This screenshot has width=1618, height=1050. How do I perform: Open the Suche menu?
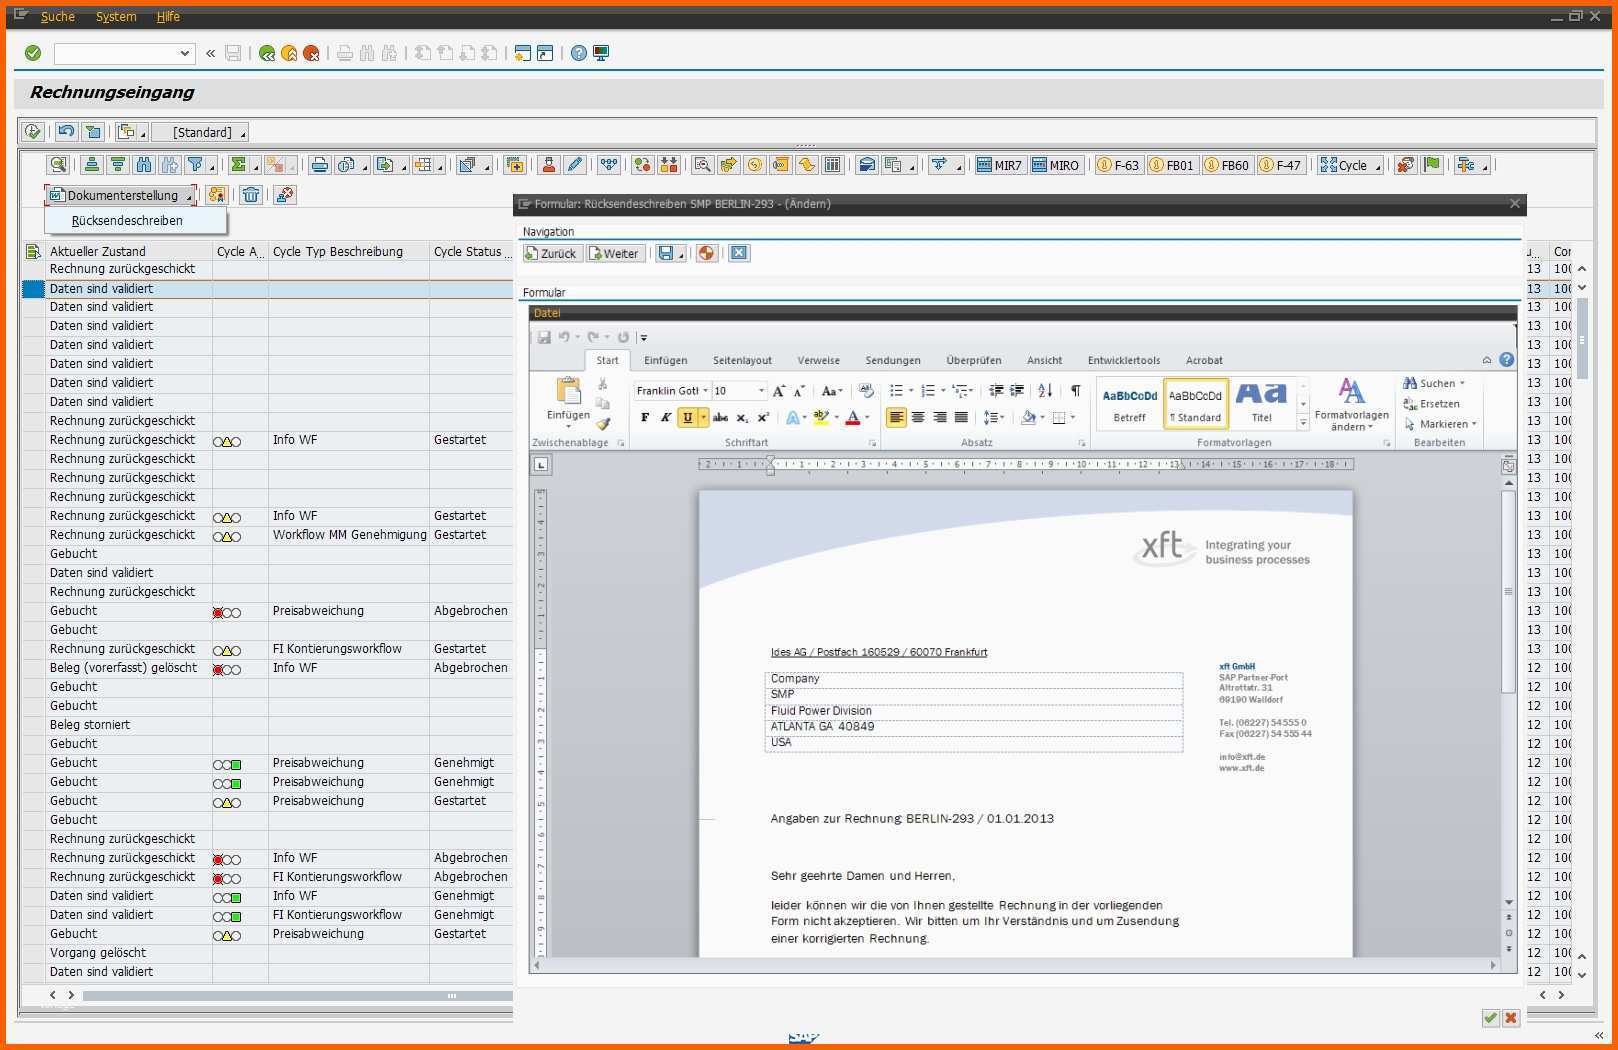tap(58, 16)
